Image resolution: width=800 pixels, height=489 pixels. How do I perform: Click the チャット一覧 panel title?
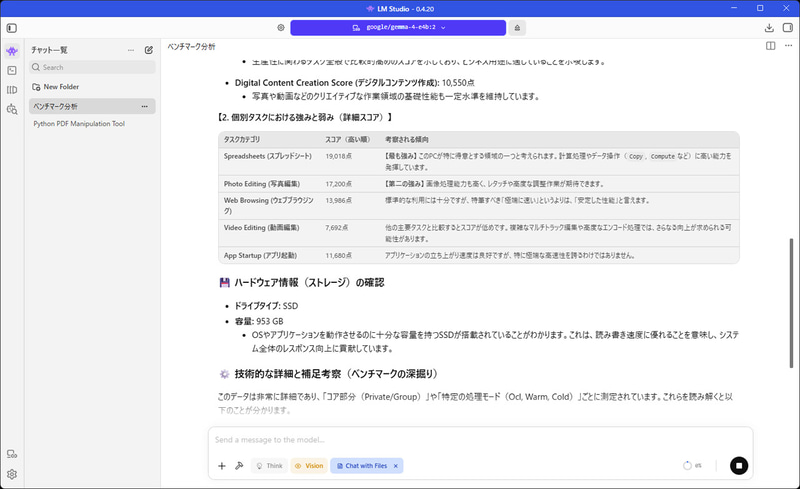point(49,50)
